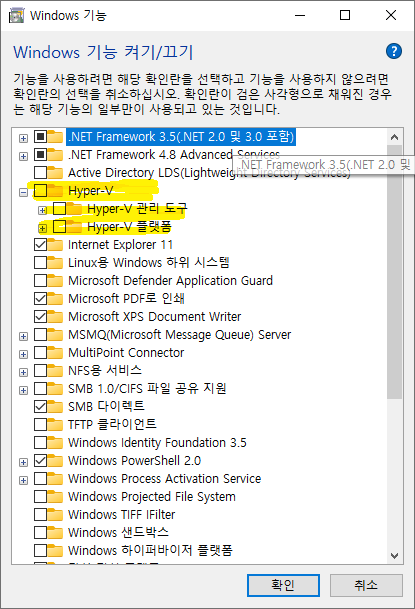Expand the .NET Framework 4.8 Advanced Services node
This screenshot has width=415, height=609.
[x=24, y=156]
